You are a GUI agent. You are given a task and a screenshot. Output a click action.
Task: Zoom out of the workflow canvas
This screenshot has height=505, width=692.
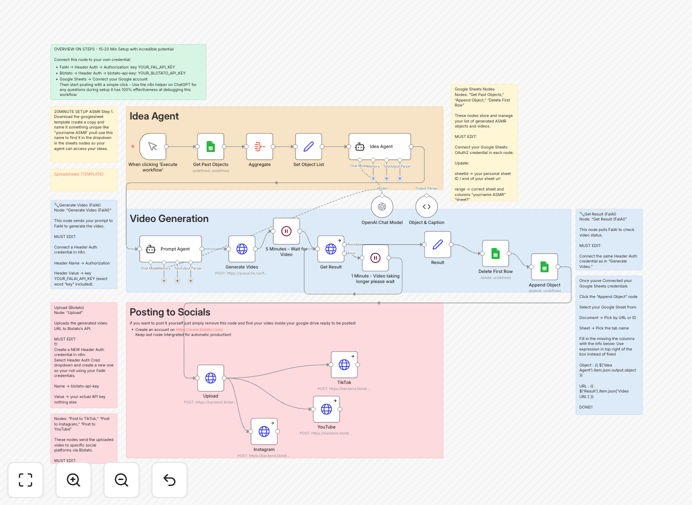(121, 480)
